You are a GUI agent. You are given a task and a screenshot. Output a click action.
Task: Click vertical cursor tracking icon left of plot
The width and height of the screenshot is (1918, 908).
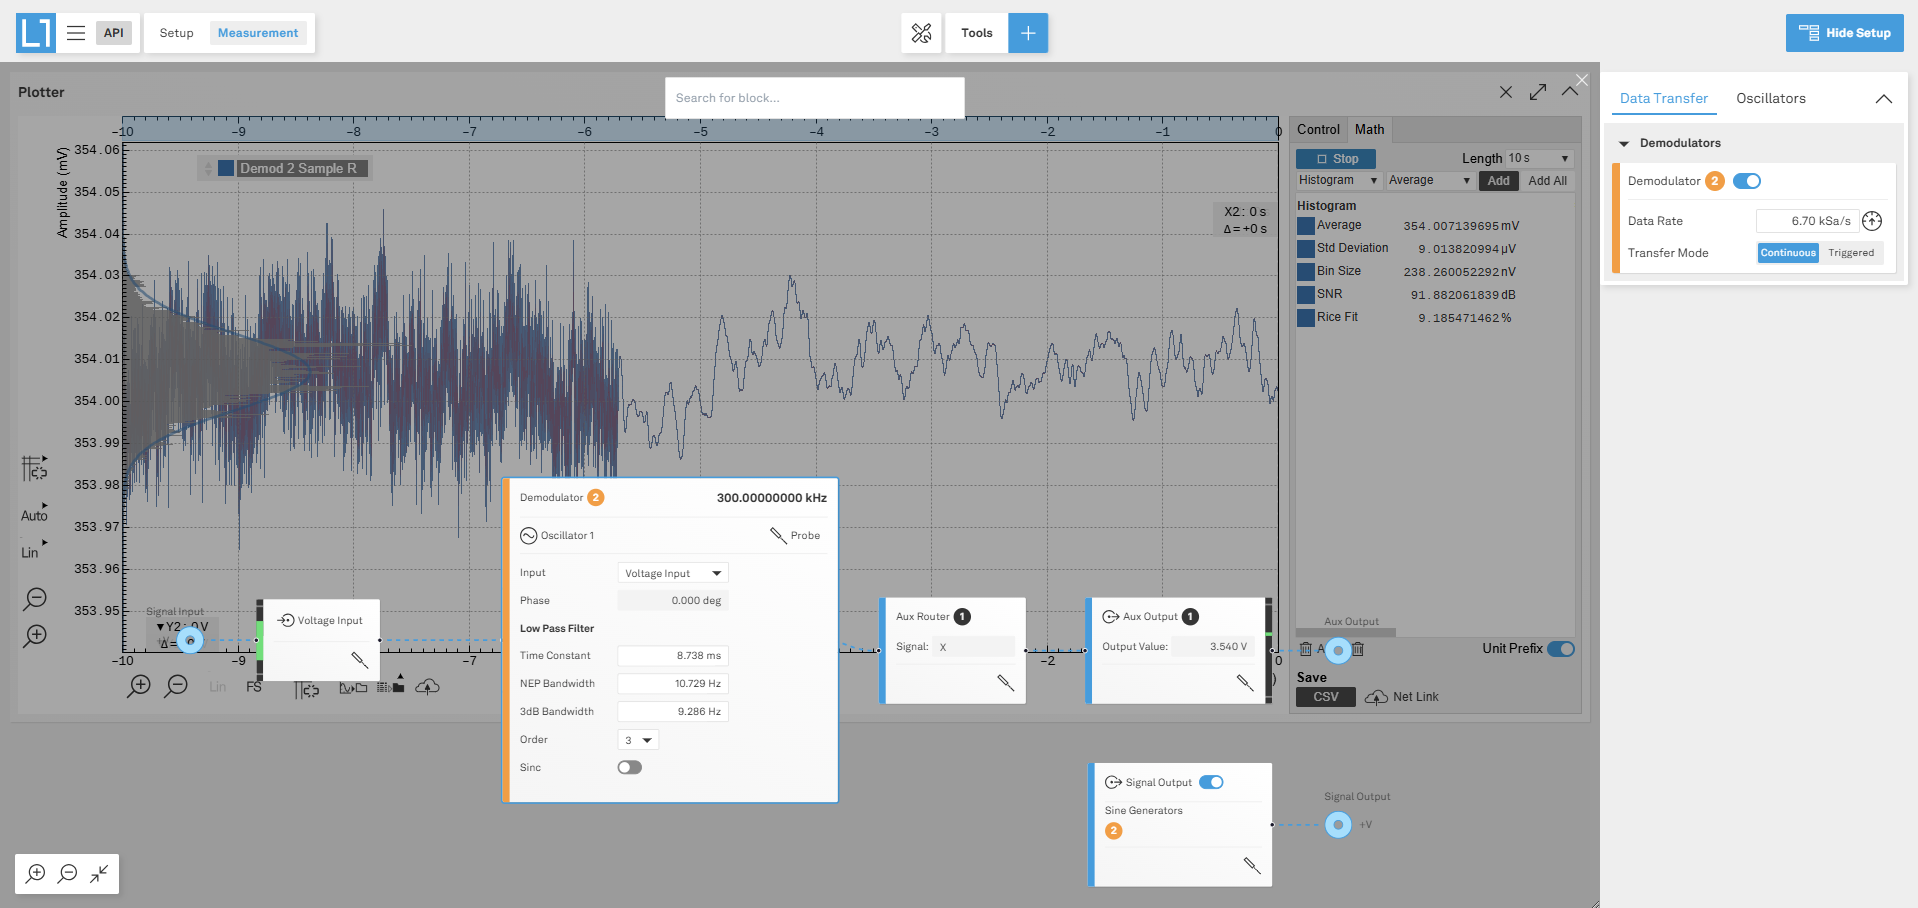pyautogui.click(x=34, y=468)
